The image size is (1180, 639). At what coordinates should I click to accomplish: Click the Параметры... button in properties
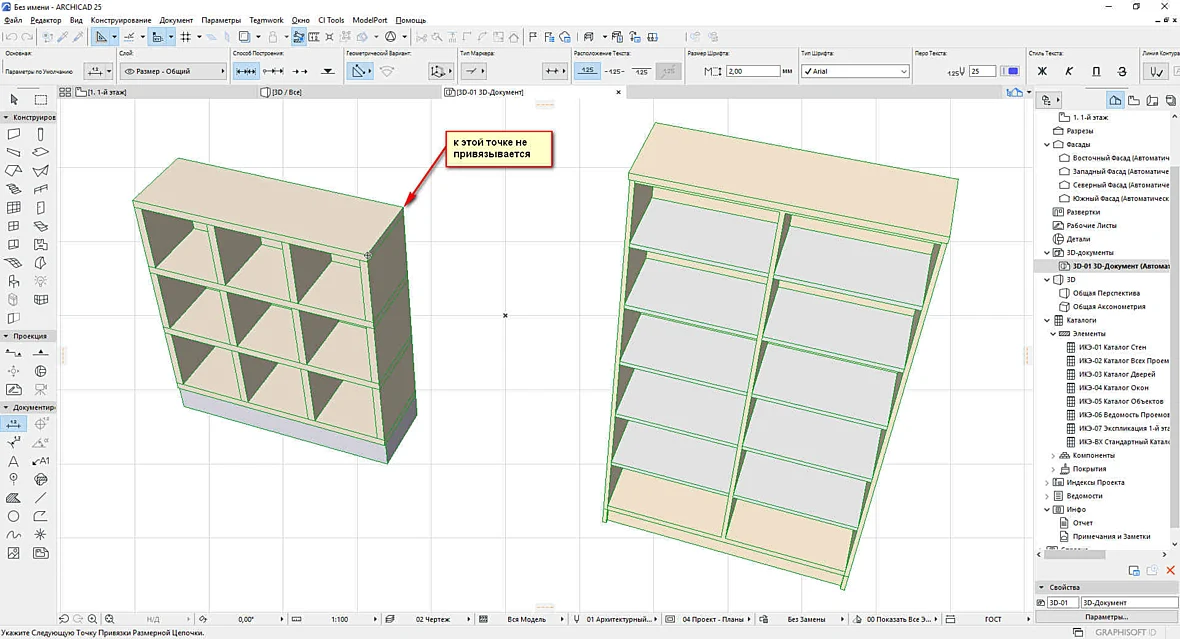pos(1105,616)
